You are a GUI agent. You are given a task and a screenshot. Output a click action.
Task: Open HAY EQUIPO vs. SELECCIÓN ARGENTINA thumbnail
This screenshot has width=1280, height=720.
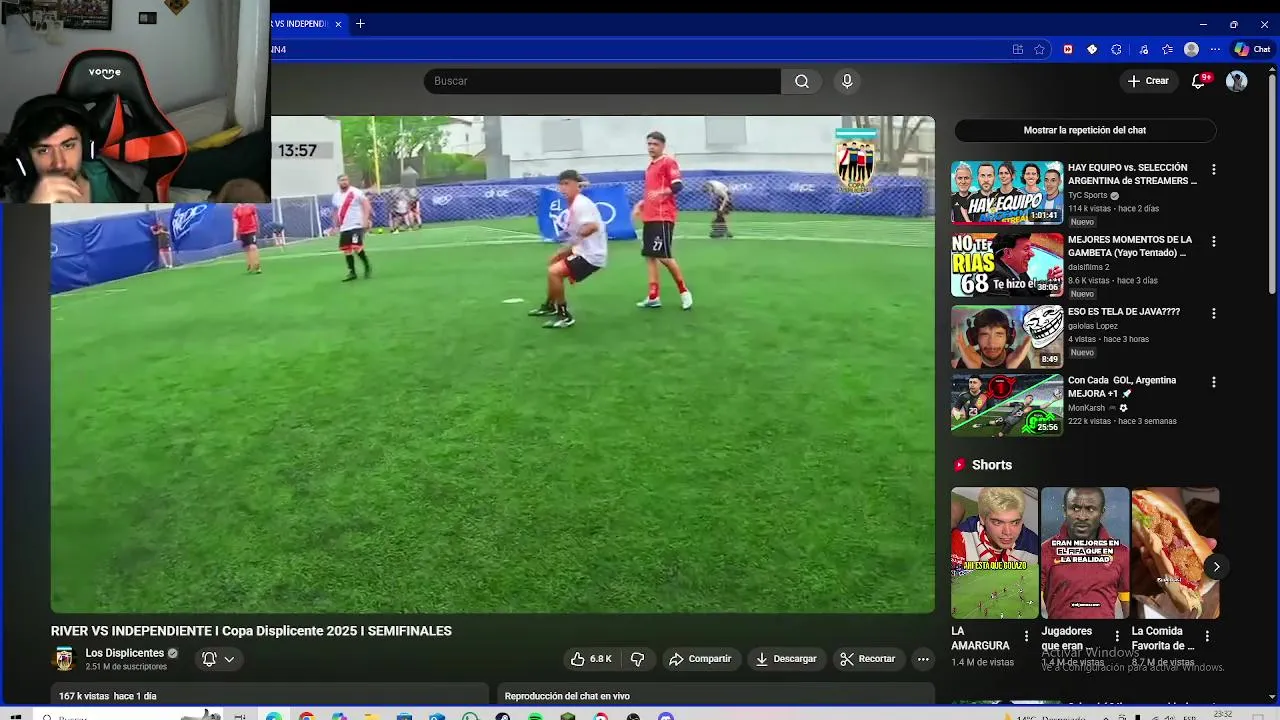(x=1007, y=192)
